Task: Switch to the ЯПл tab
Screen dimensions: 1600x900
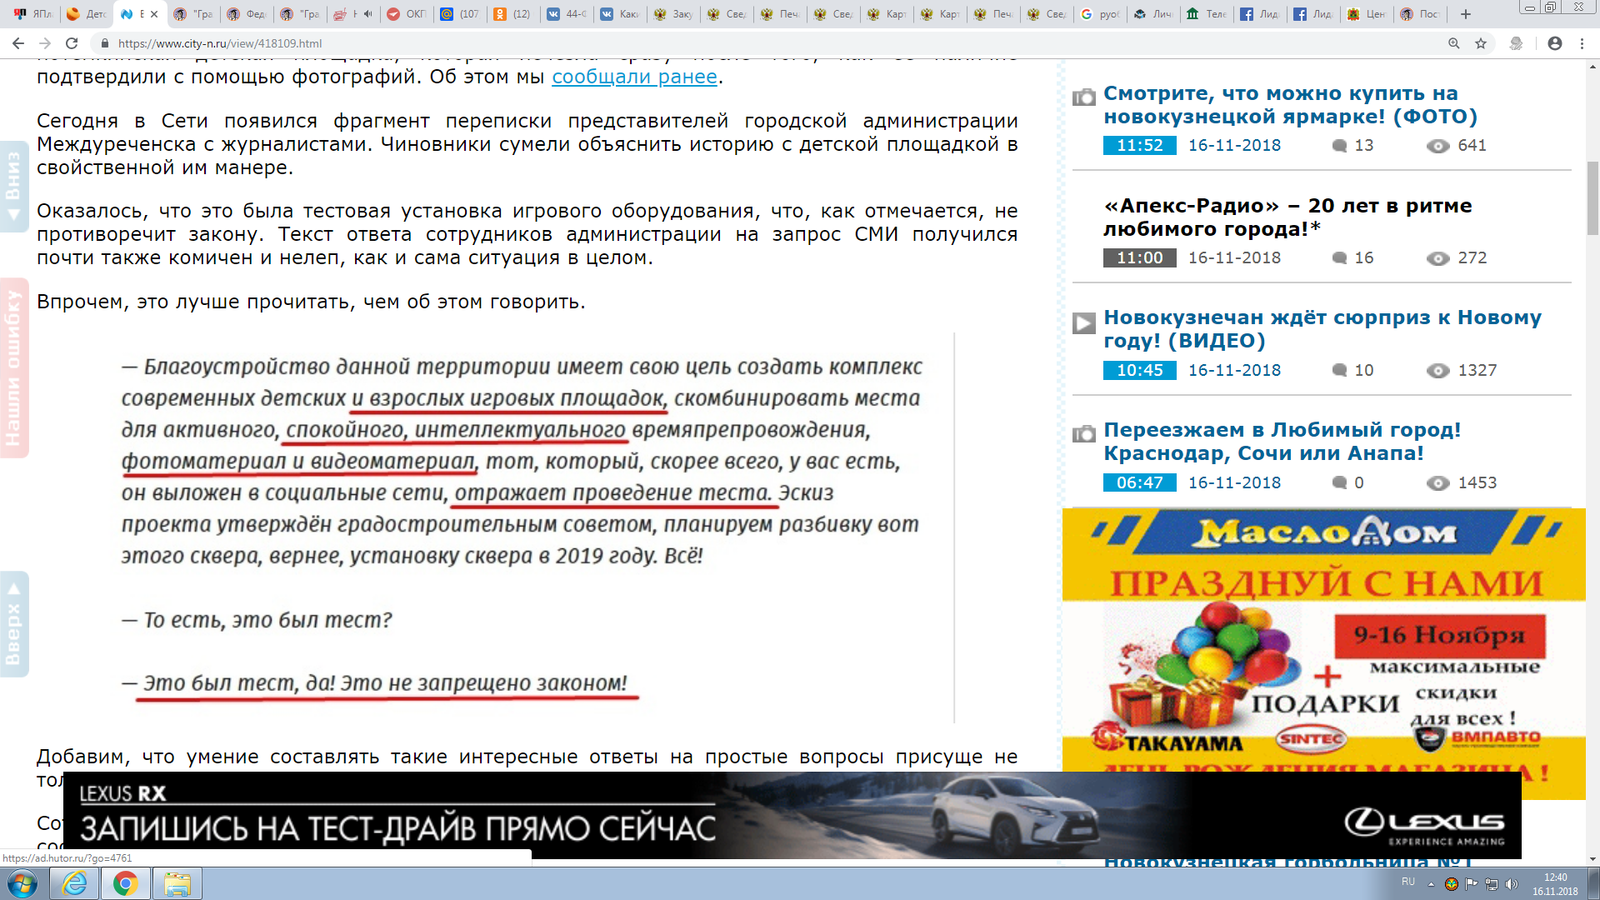Action: point(32,14)
